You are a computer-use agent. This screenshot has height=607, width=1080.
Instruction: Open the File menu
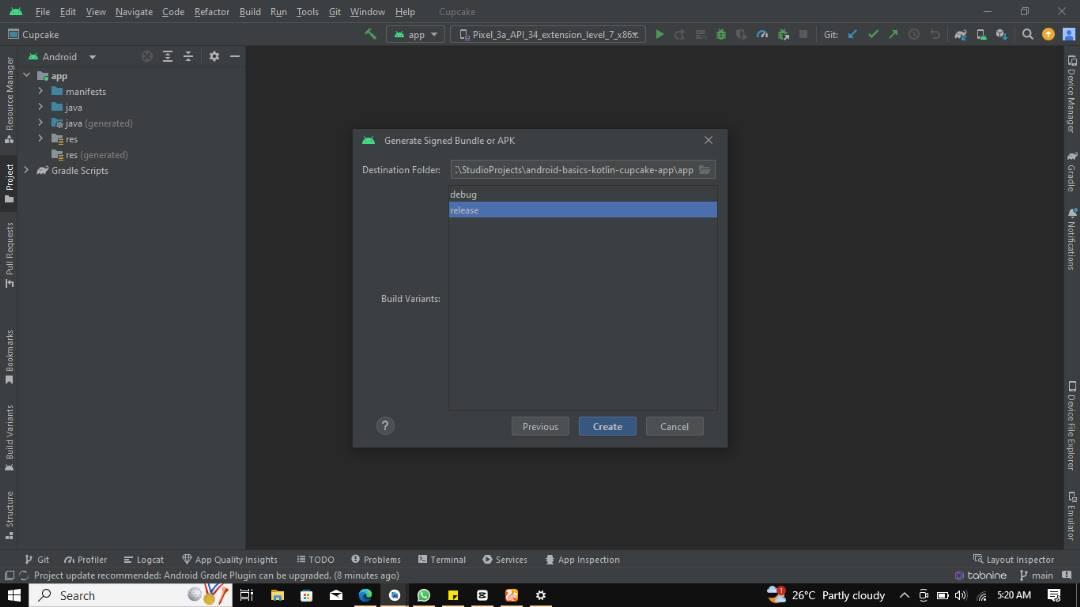click(42, 12)
